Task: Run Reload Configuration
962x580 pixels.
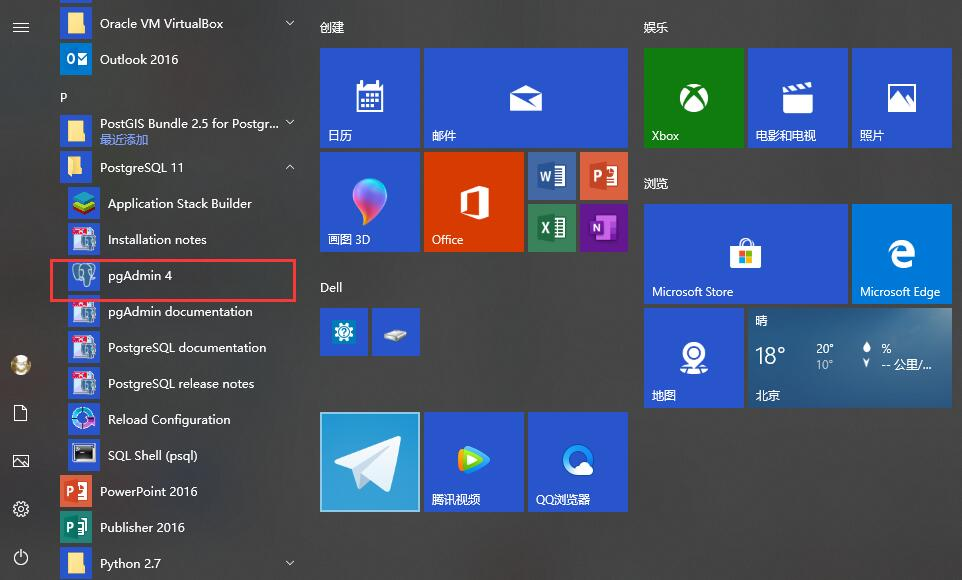Action: [x=182, y=420]
